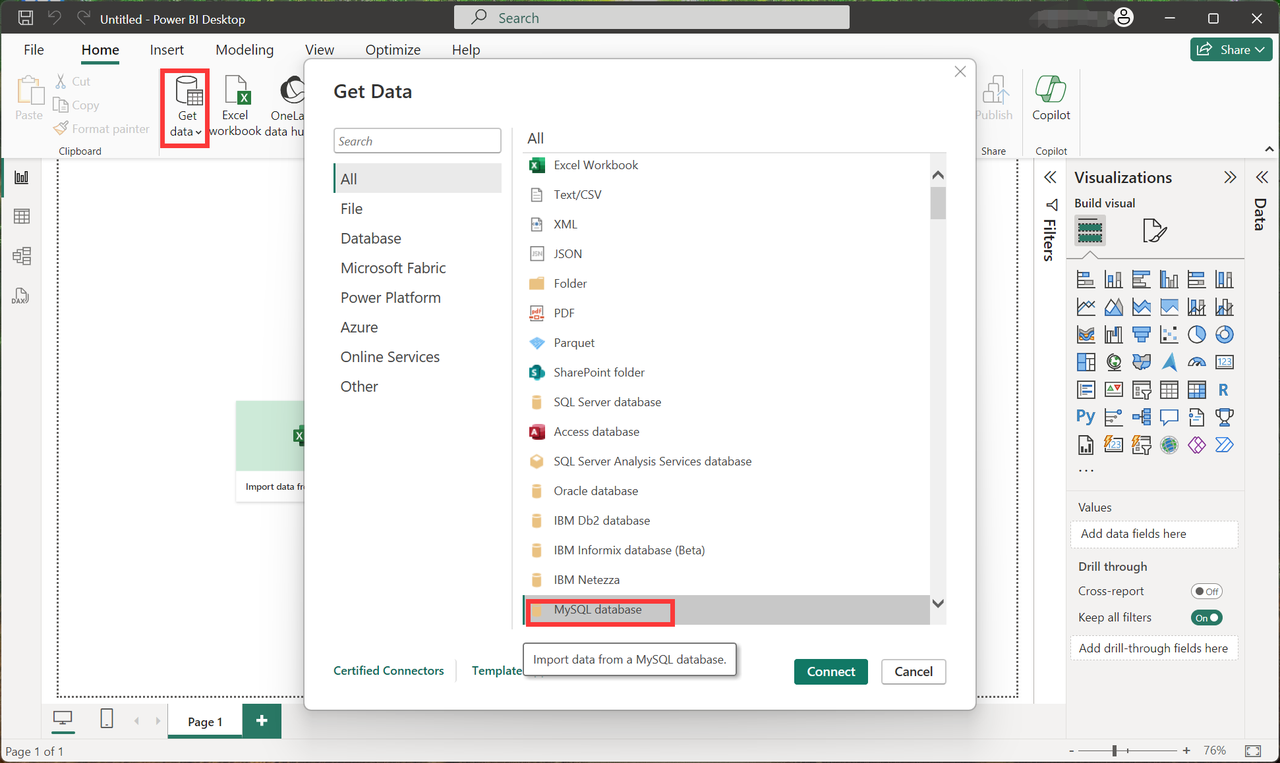Switch to Table view in left sidebar
1280x763 pixels.
[x=21, y=217]
